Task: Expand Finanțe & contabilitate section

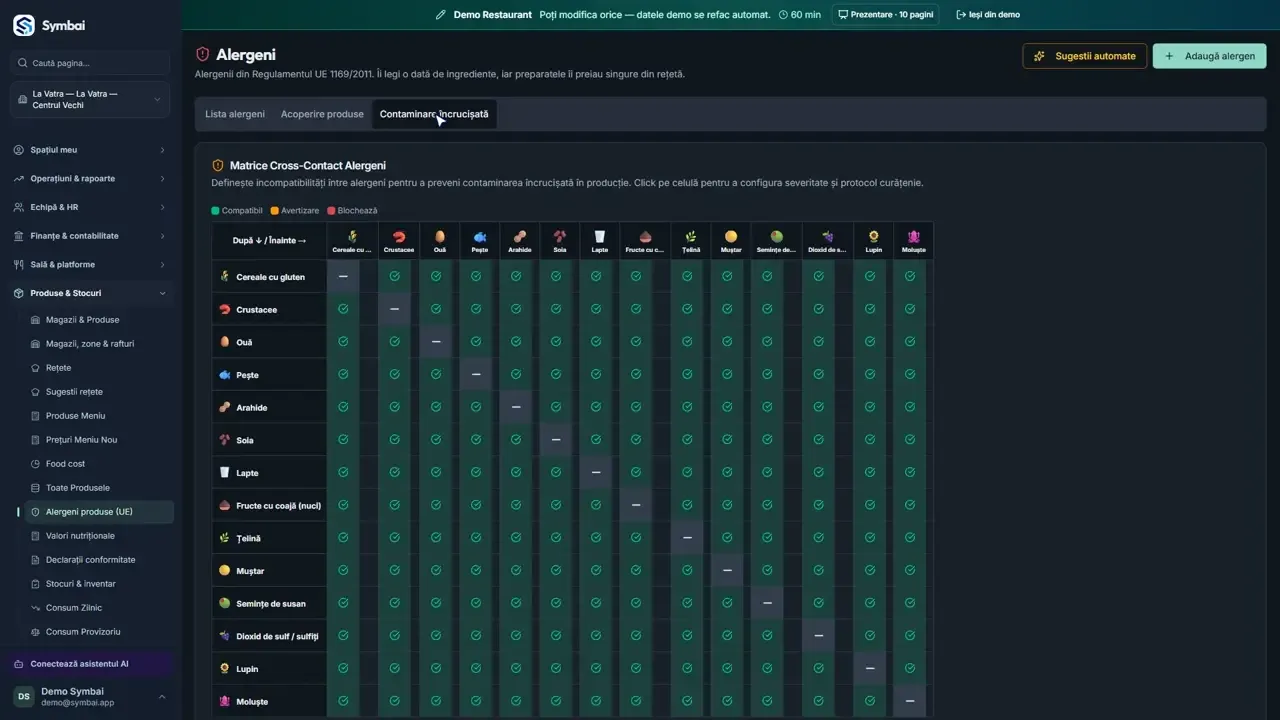Action: tap(90, 236)
